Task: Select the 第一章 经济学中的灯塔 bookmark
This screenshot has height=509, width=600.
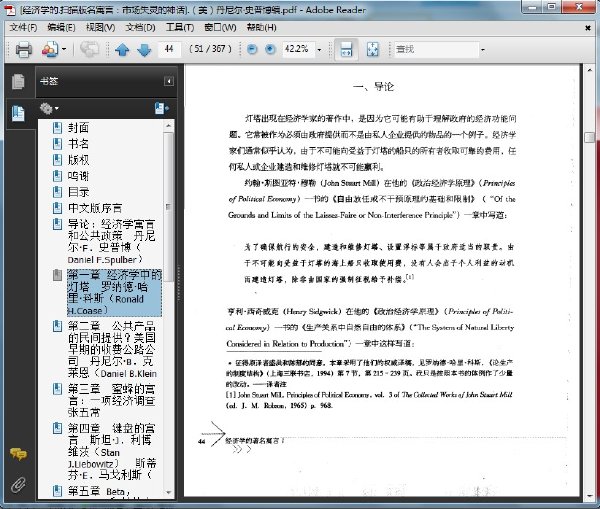Action: [x=114, y=293]
